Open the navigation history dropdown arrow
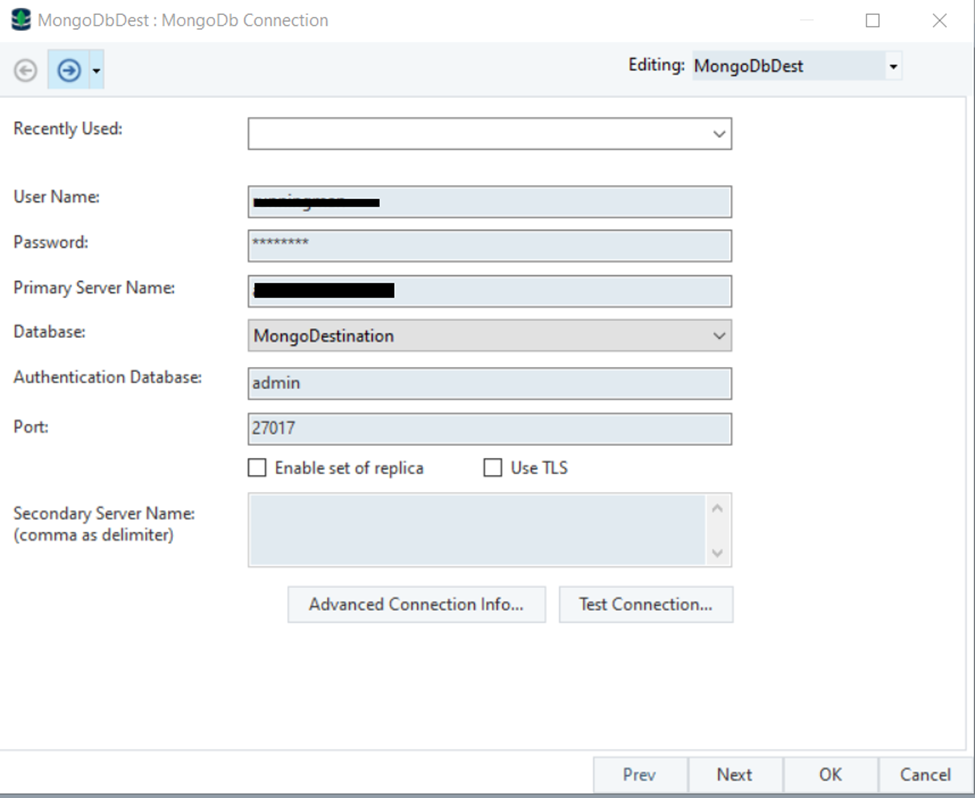The height and width of the screenshot is (798, 975). tap(95, 71)
